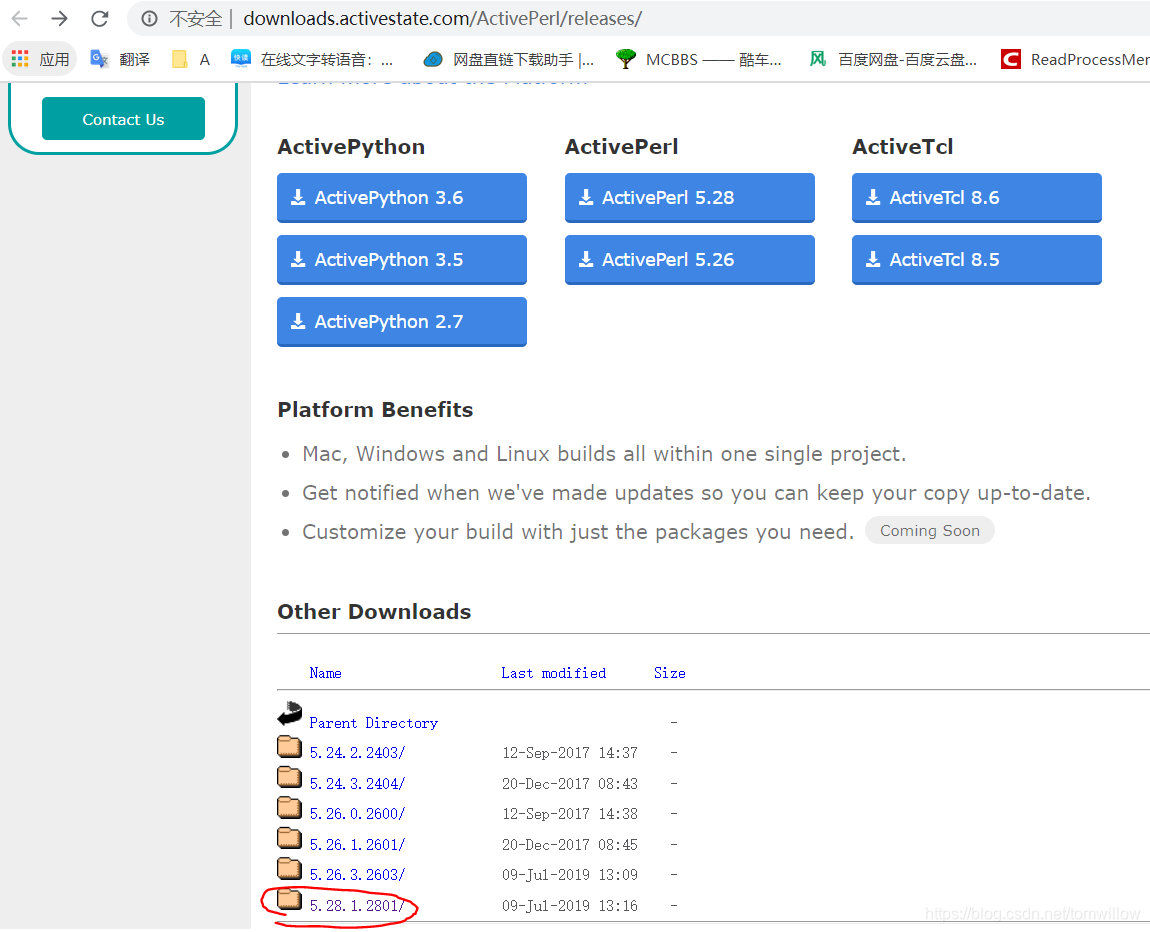Open the 在线文字转语音 bookmark
Screen dimensions: 1150x932
tap(312, 59)
